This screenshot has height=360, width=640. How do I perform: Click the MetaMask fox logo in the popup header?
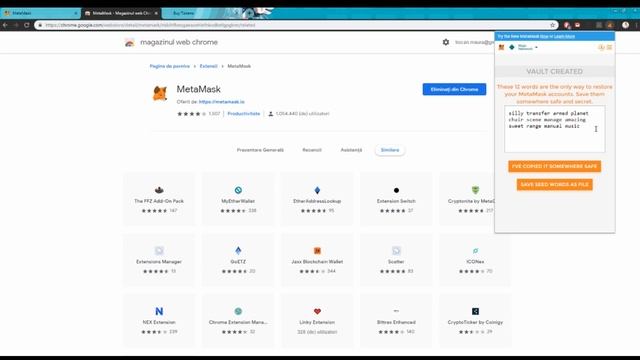coord(502,47)
